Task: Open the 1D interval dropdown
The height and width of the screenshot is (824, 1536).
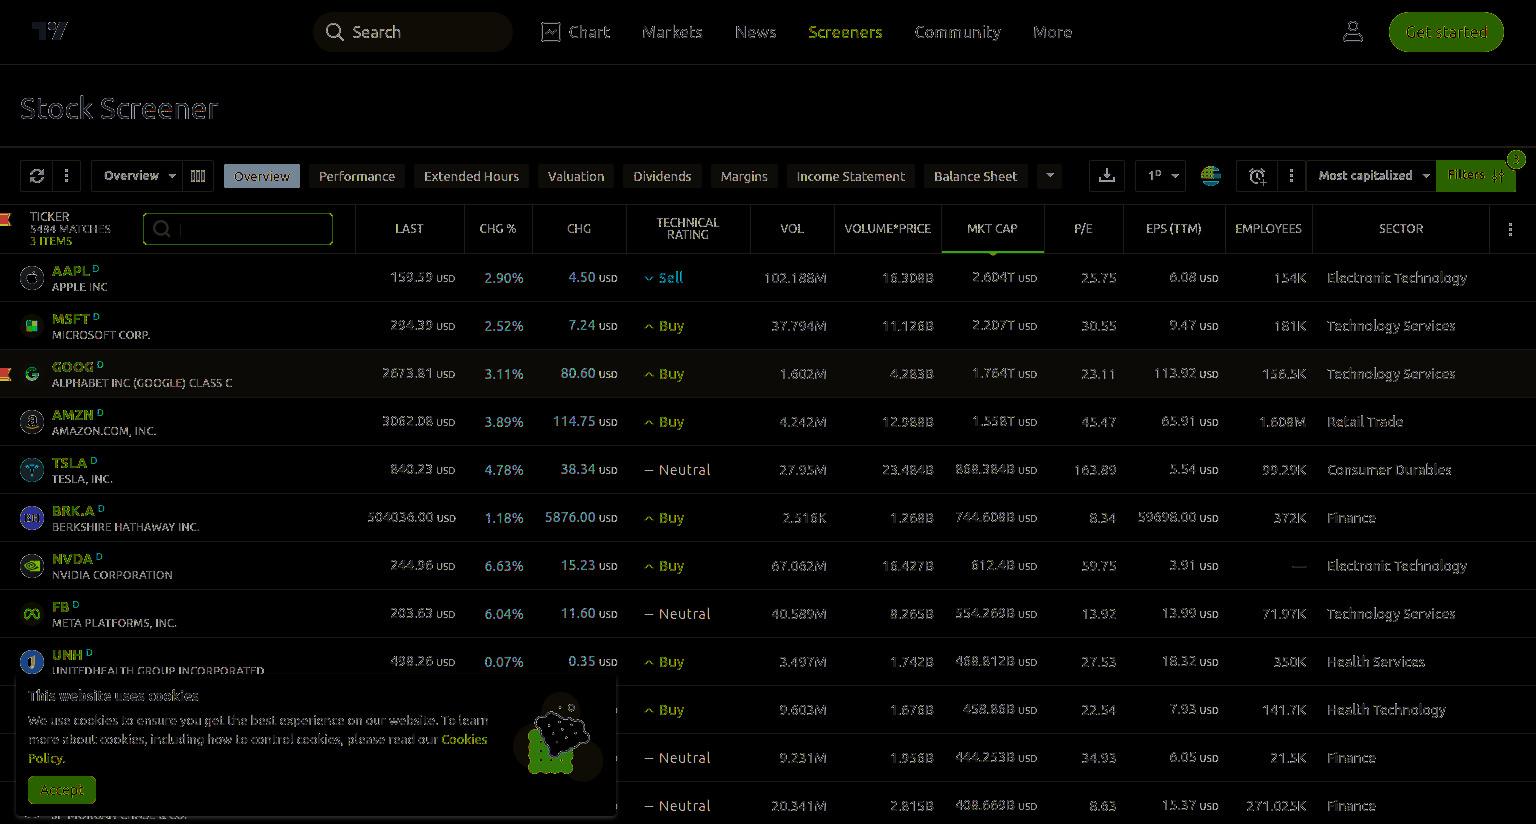Action: [x=1161, y=176]
